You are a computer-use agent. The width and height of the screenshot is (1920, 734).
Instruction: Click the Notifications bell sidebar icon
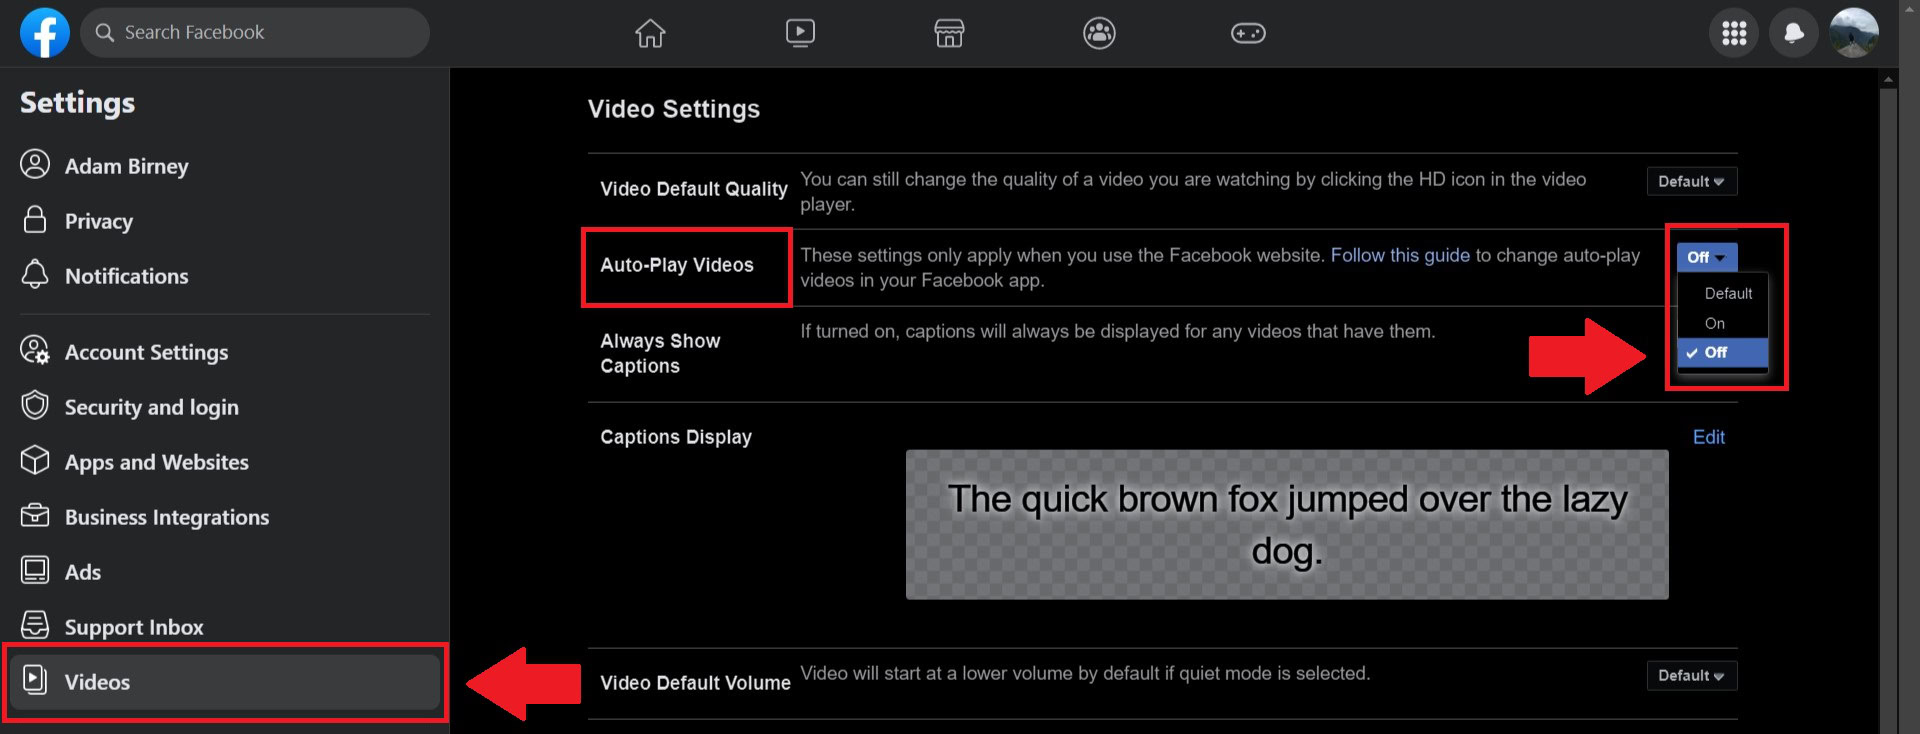[35, 274]
